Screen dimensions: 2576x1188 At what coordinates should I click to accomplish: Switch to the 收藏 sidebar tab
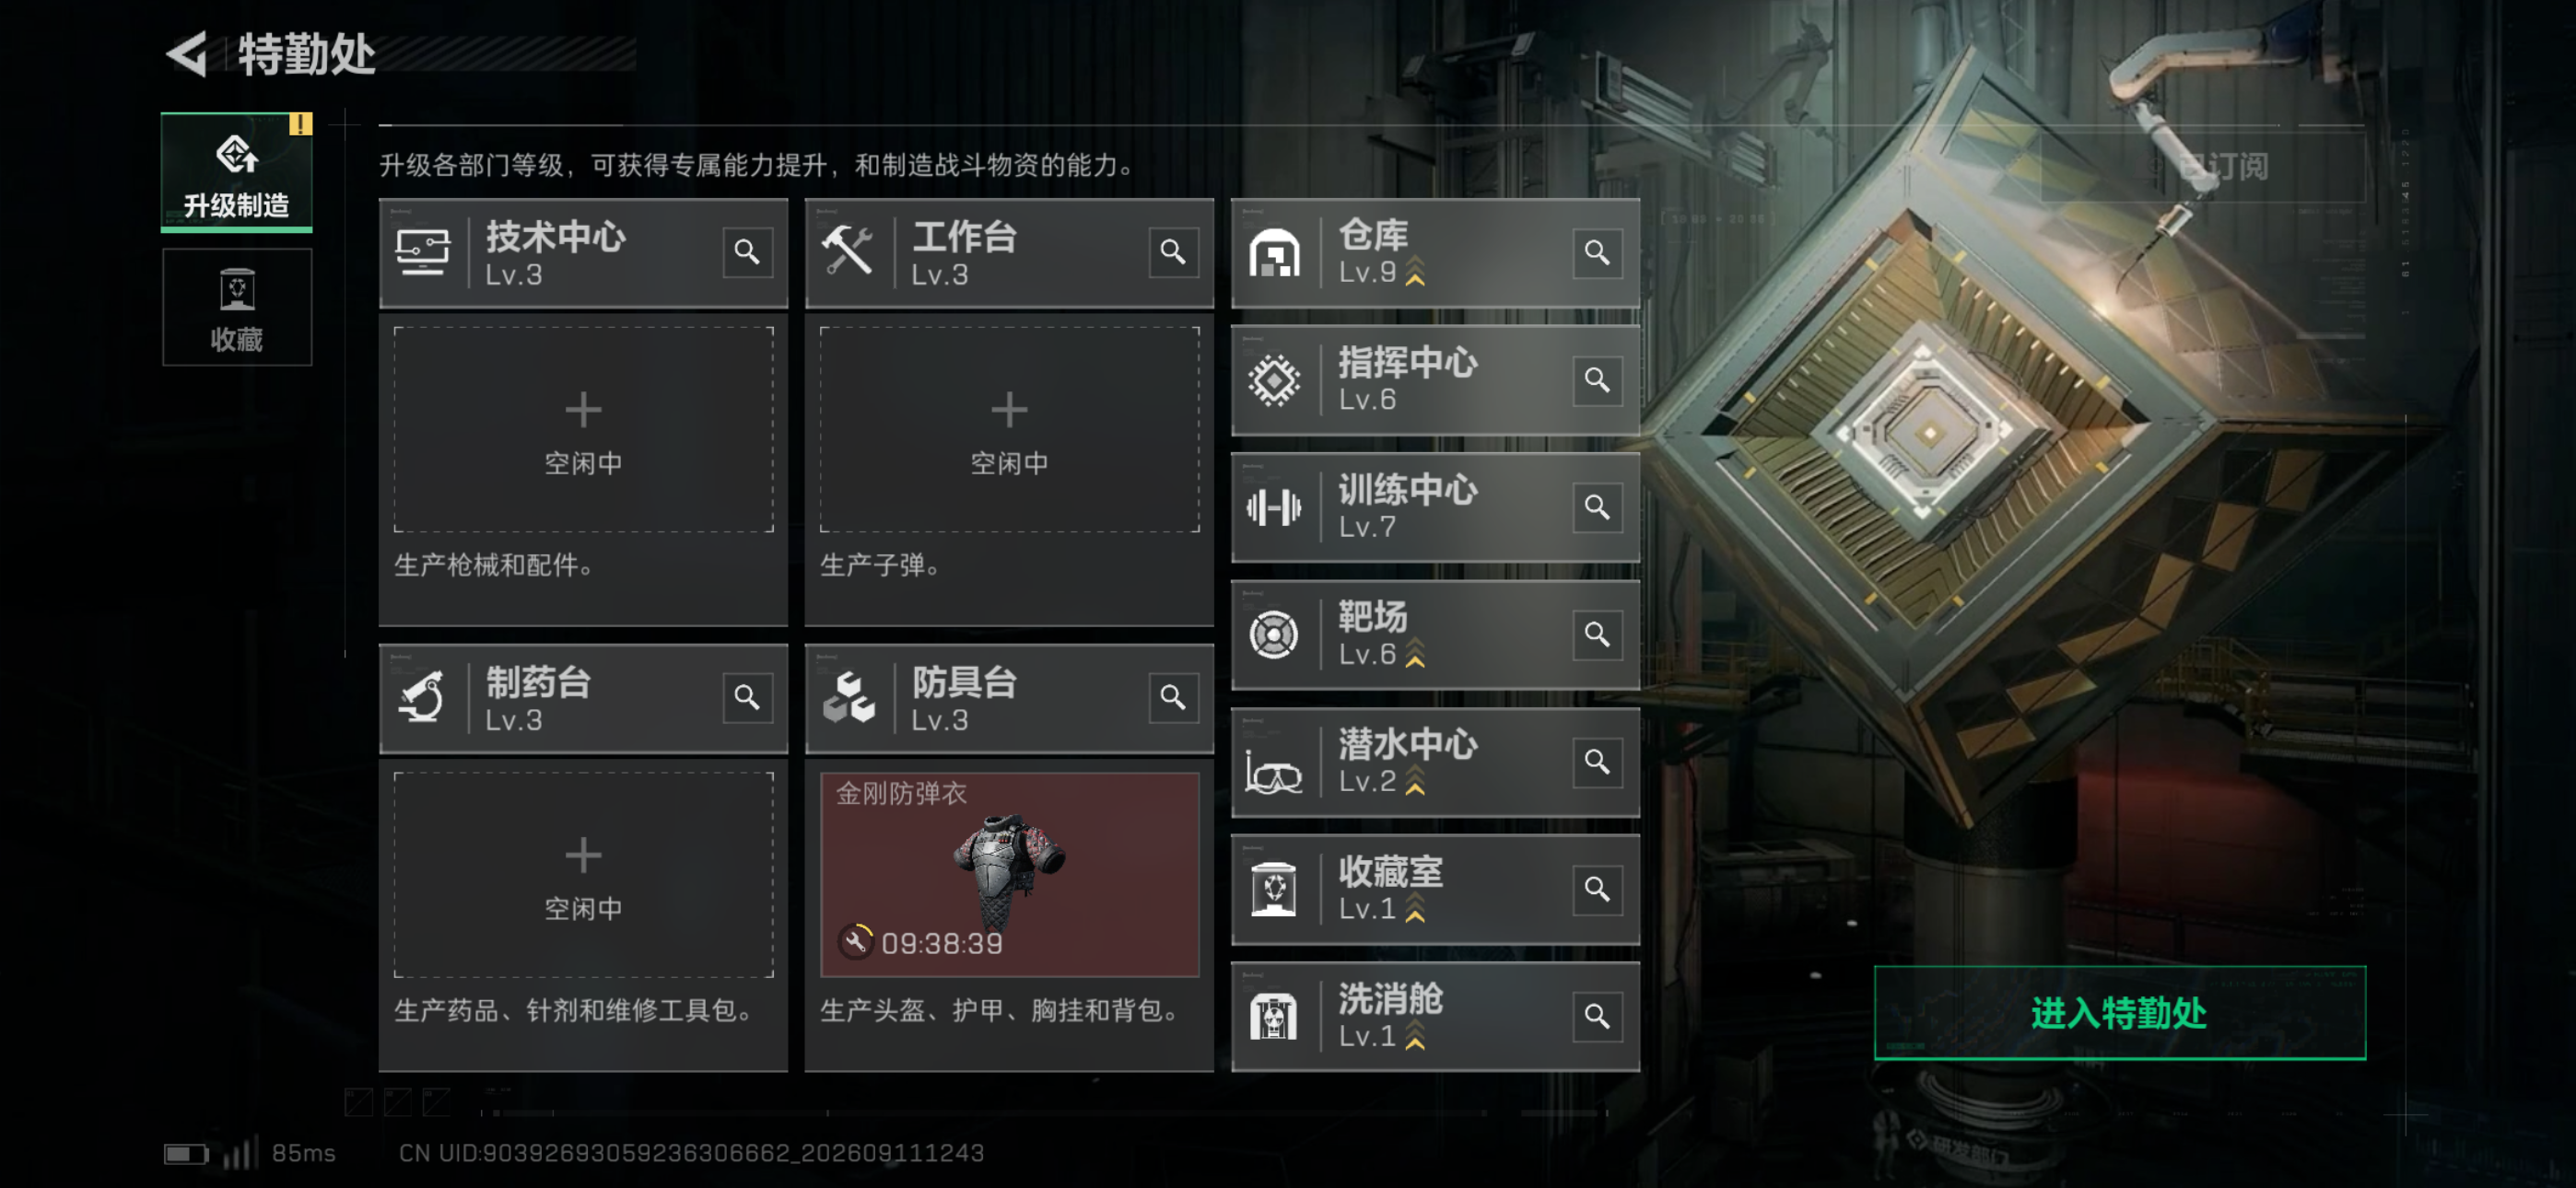237,307
